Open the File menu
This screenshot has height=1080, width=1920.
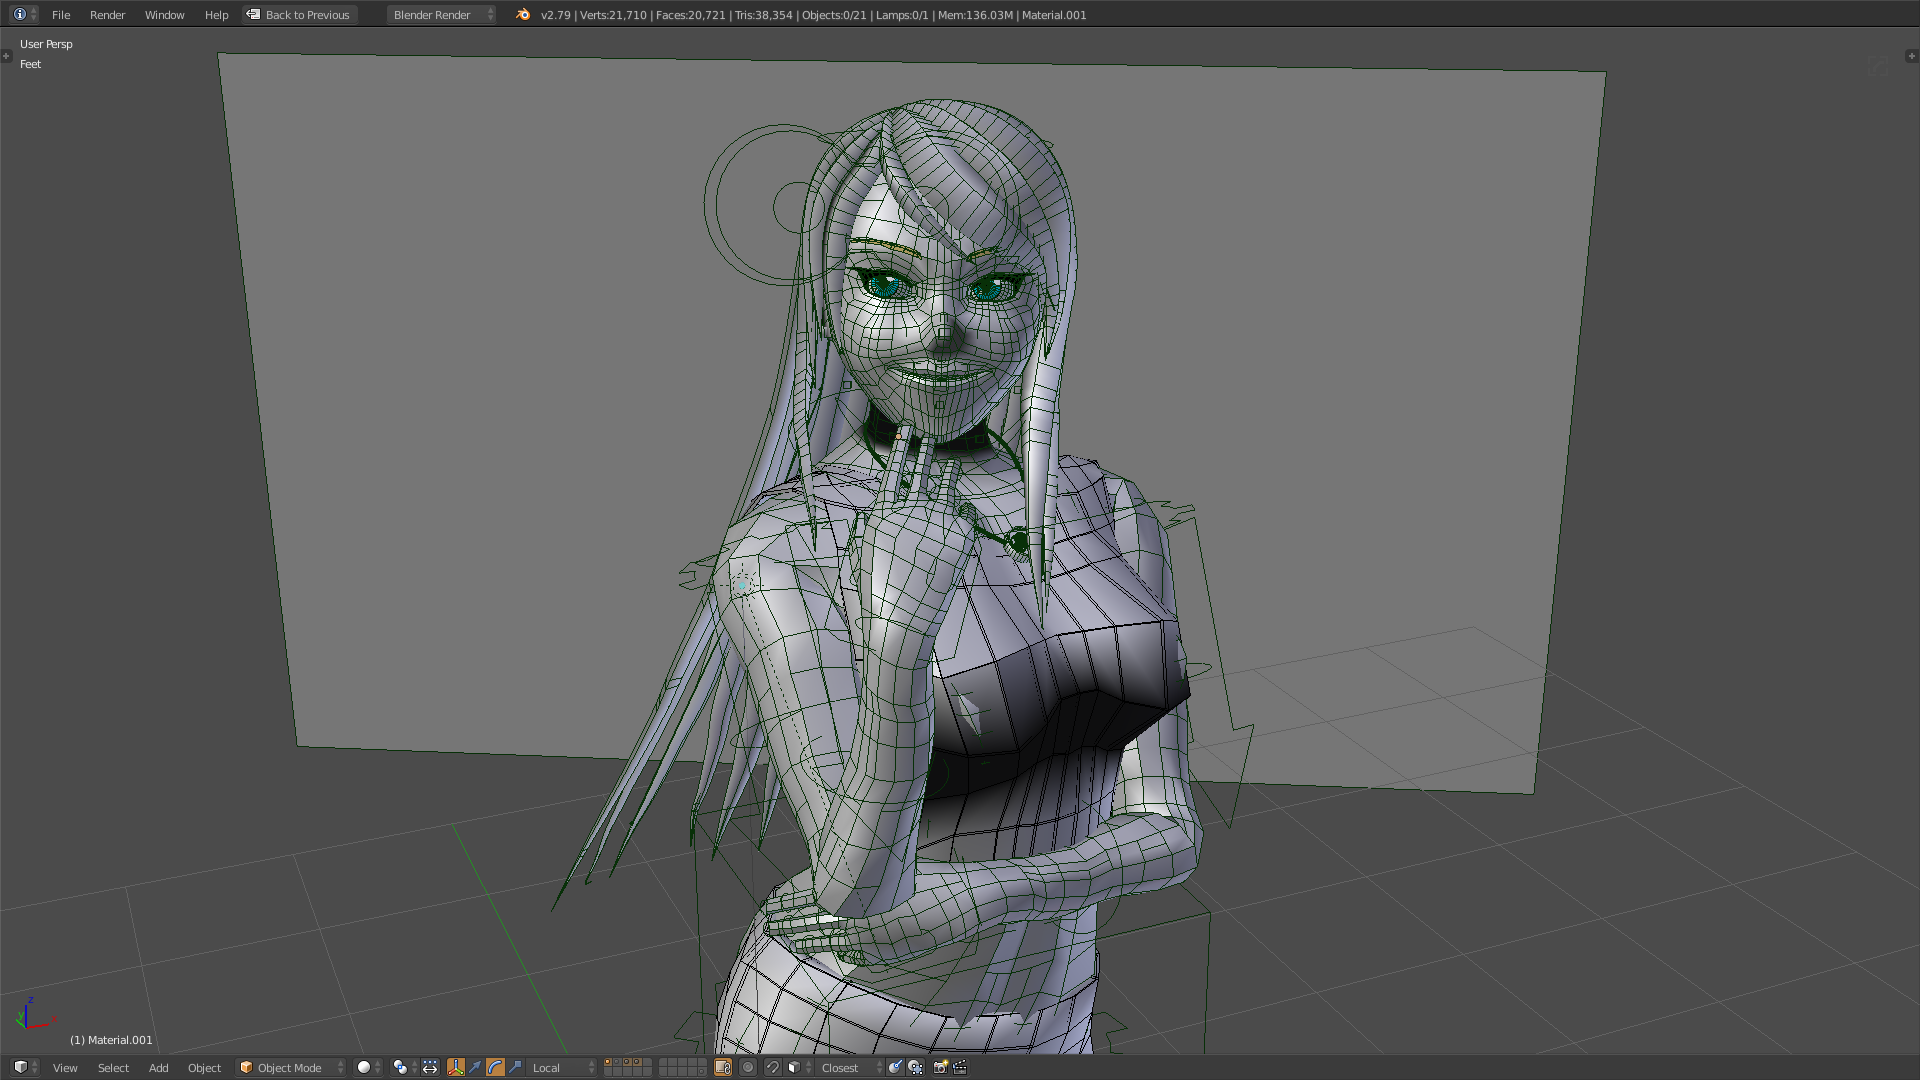coord(61,14)
